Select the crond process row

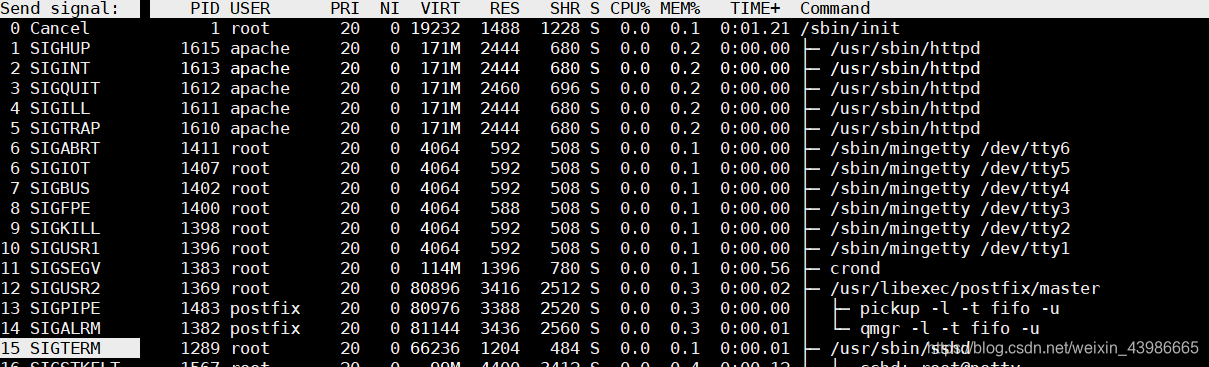(x=679, y=268)
